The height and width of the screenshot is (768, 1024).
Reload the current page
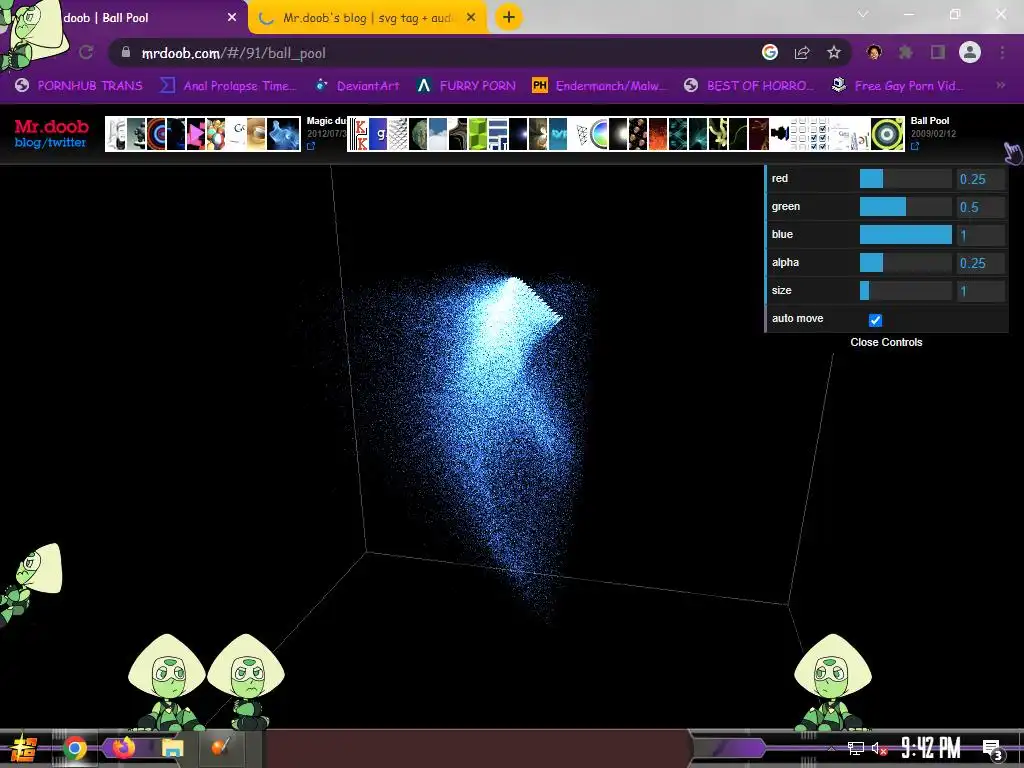pyautogui.click(x=86, y=52)
